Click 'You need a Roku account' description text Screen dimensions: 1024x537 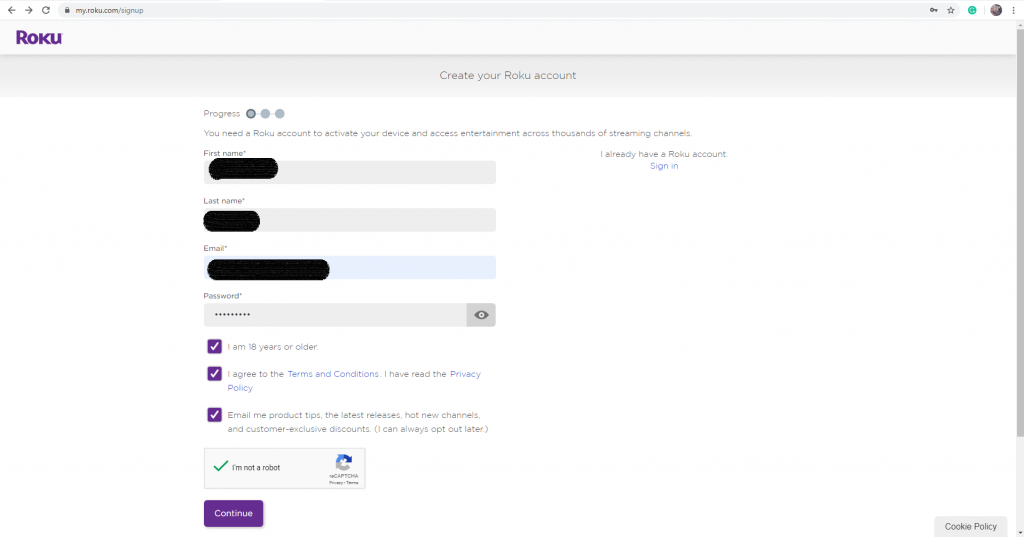[447, 133]
